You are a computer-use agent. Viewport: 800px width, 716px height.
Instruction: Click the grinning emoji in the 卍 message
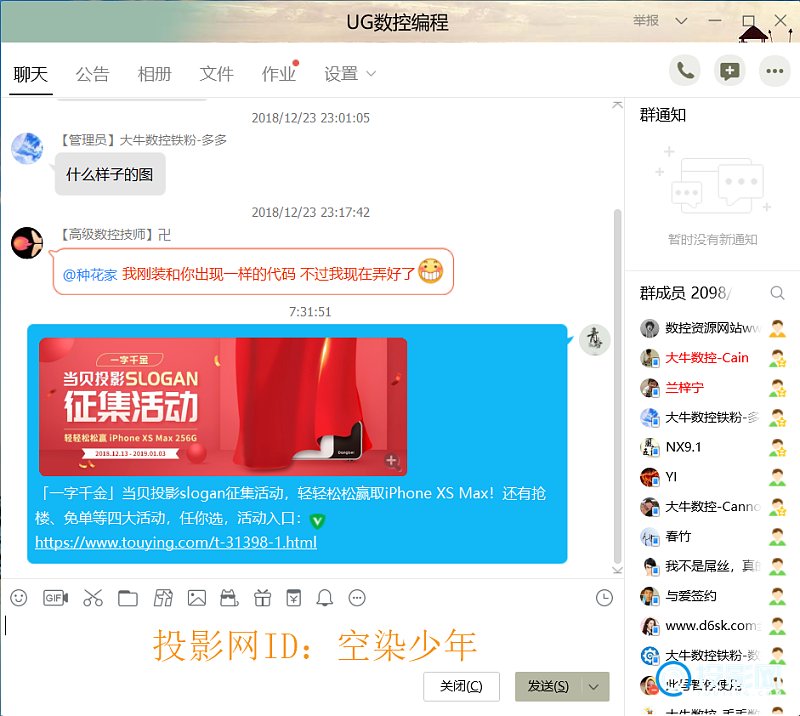431,271
